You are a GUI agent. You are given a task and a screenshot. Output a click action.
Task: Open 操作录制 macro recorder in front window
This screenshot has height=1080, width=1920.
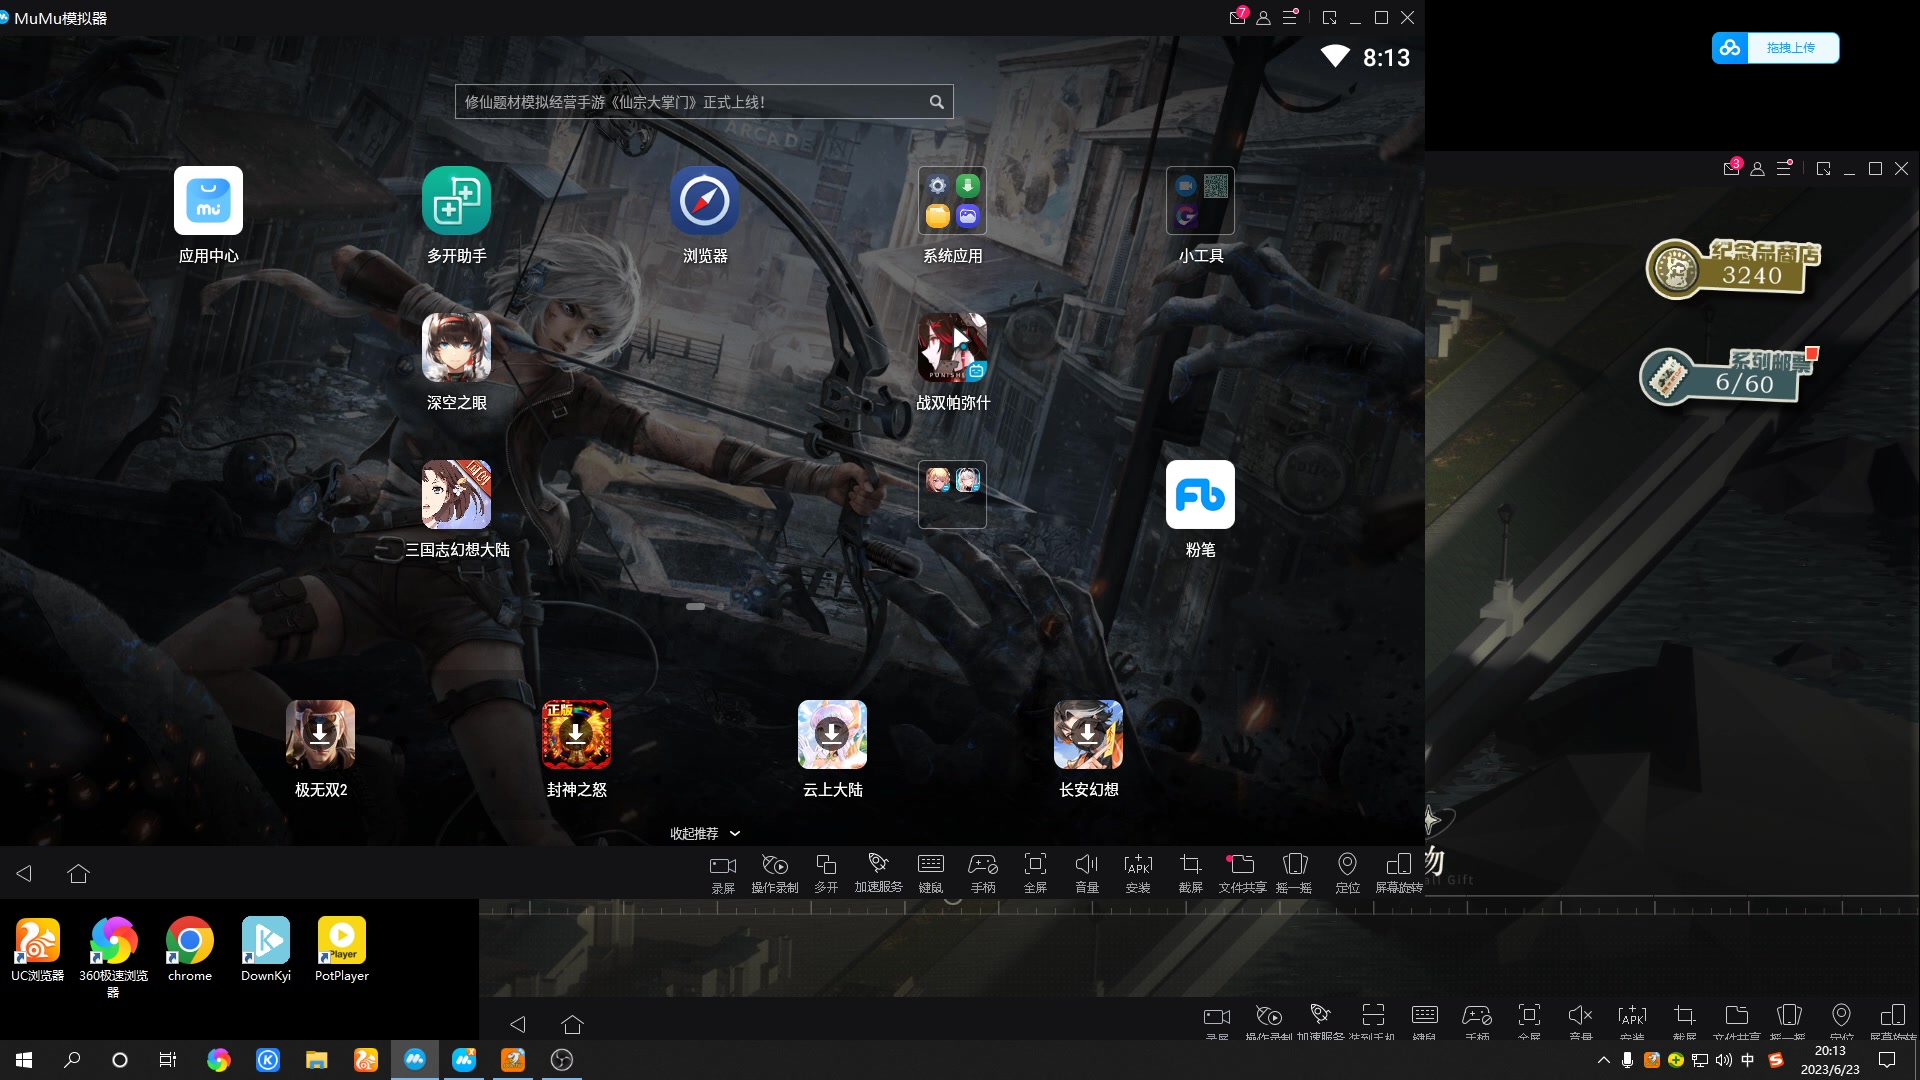click(775, 872)
